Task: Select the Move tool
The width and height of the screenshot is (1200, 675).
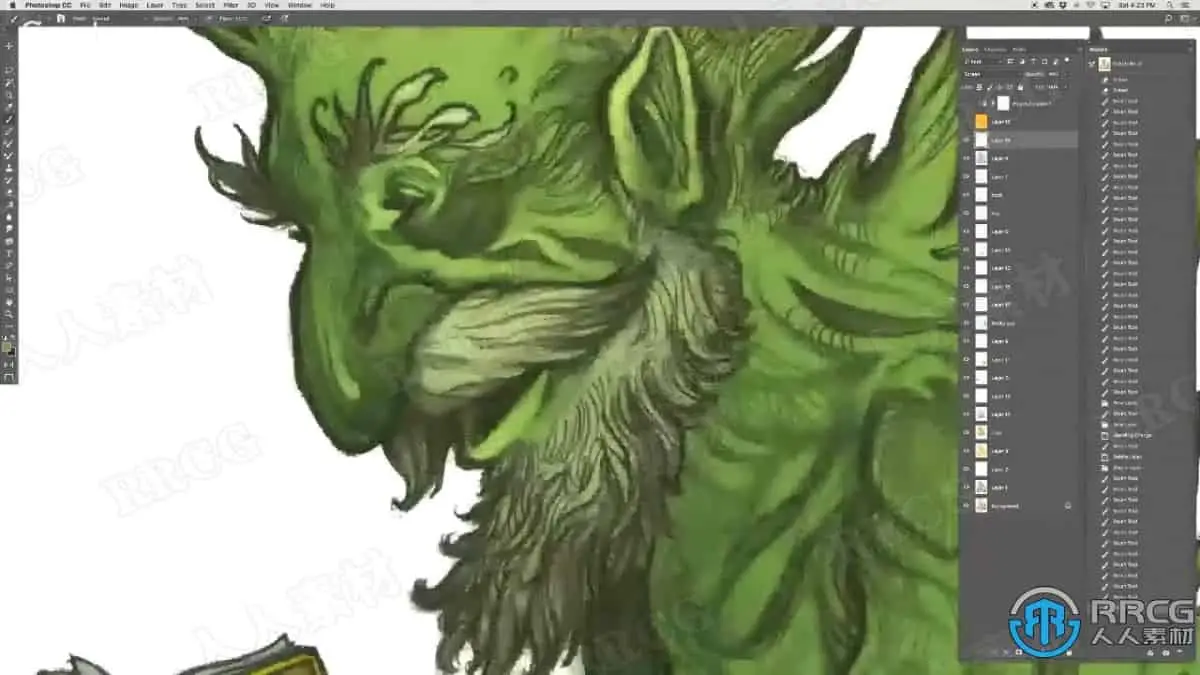Action: (9, 46)
